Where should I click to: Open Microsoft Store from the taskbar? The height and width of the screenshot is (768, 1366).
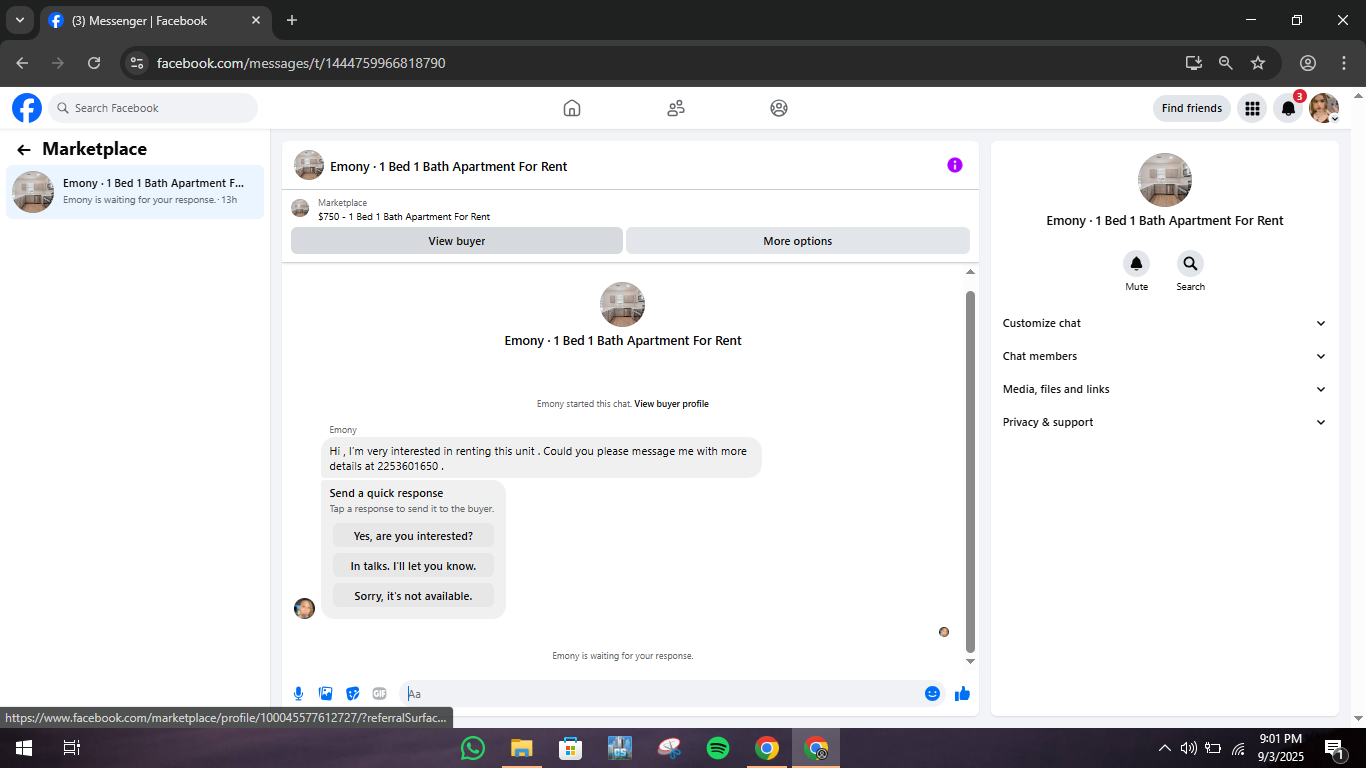click(x=571, y=748)
